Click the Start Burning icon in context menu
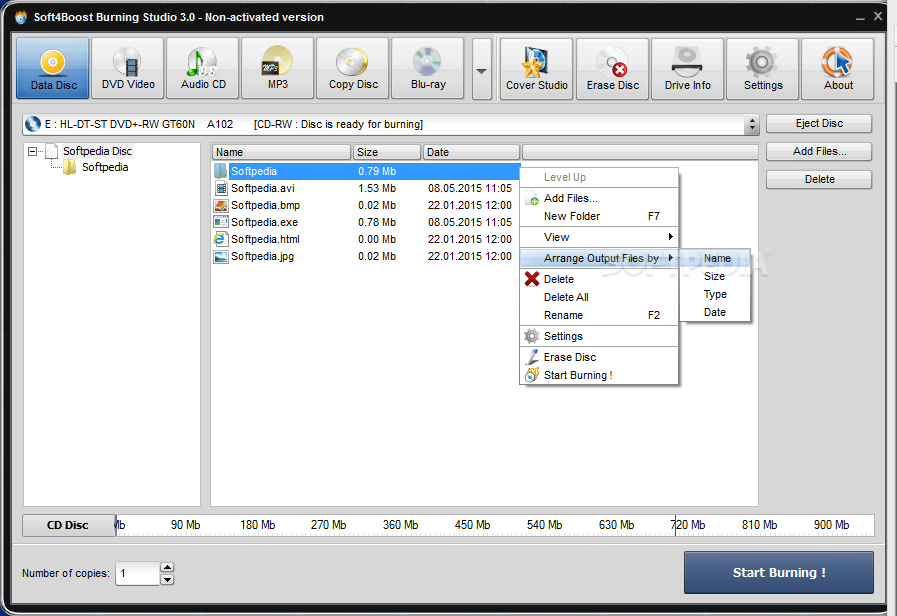Image resolution: width=897 pixels, height=616 pixels. (x=532, y=375)
